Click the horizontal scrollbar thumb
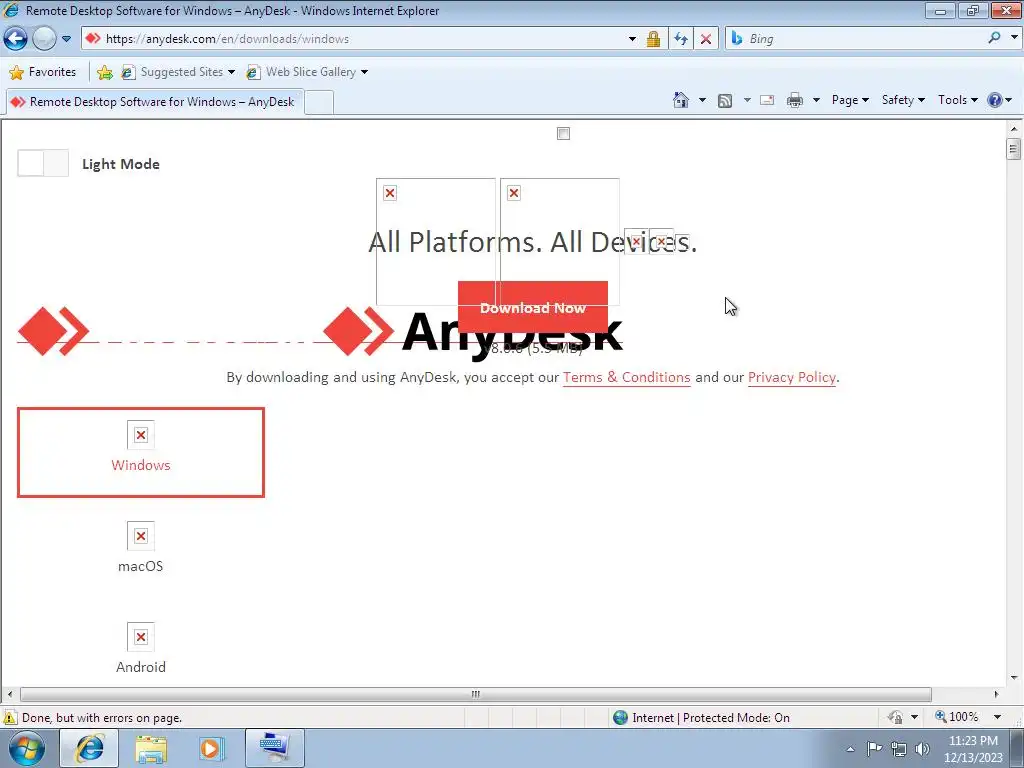The image size is (1024, 768). click(x=475, y=694)
